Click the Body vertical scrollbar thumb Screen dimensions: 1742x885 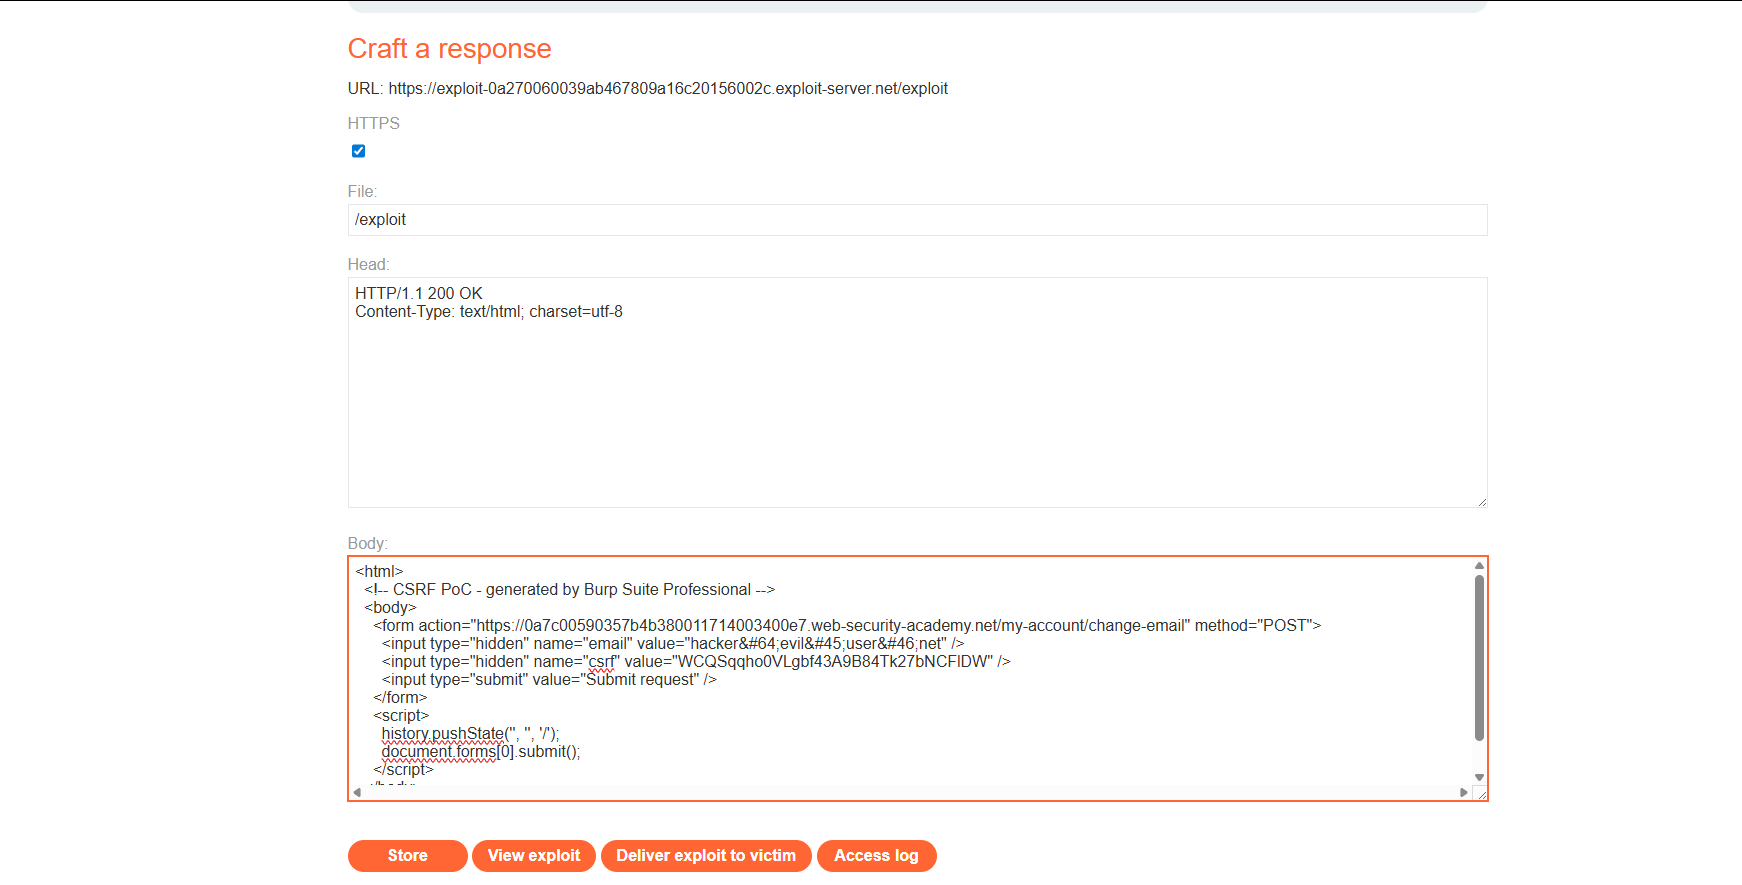coord(1479,657)
